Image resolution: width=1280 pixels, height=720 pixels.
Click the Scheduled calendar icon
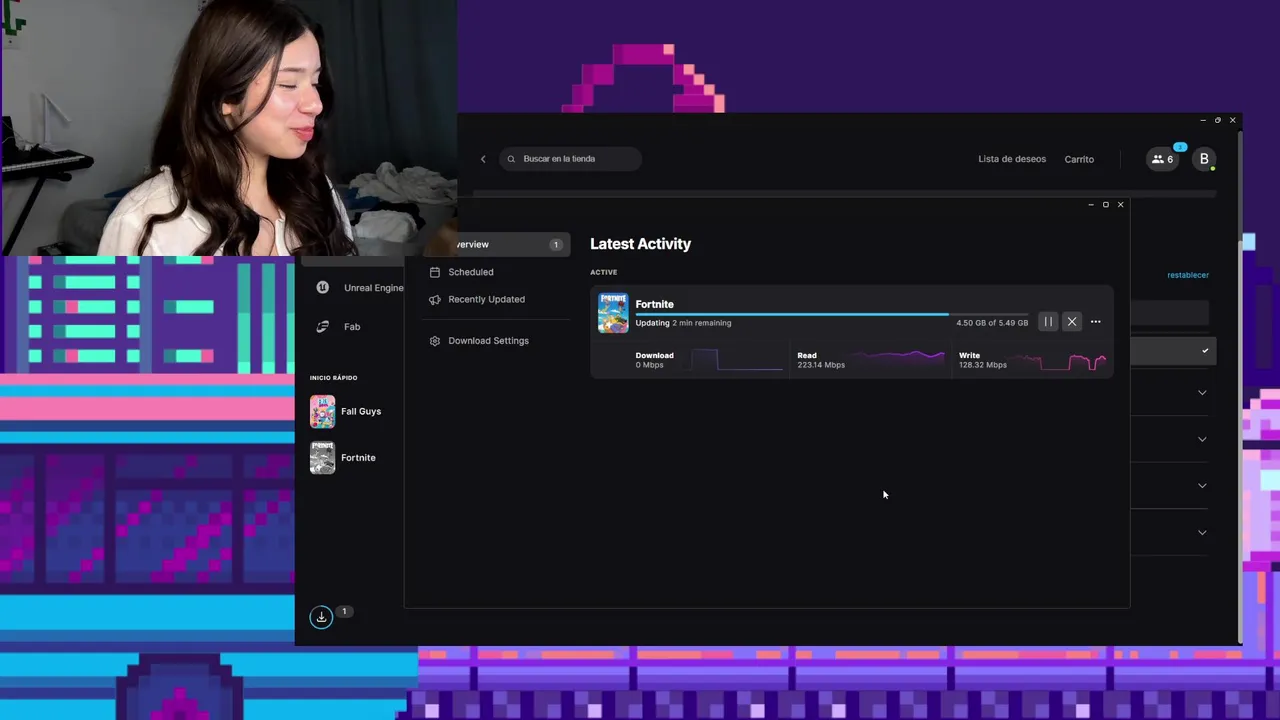click(434, 272)
